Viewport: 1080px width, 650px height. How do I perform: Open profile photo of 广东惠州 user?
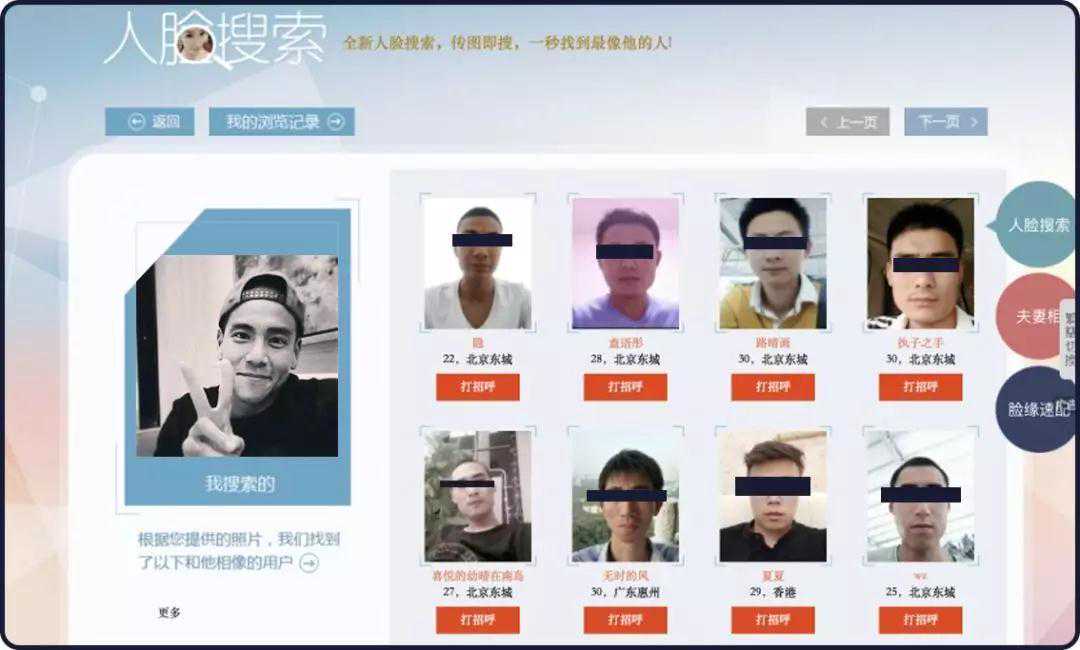click(625, 496)
